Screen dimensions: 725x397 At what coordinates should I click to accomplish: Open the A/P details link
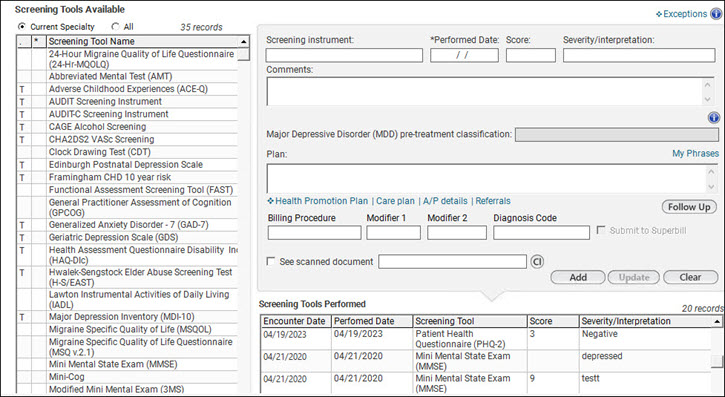pos(445,201)
